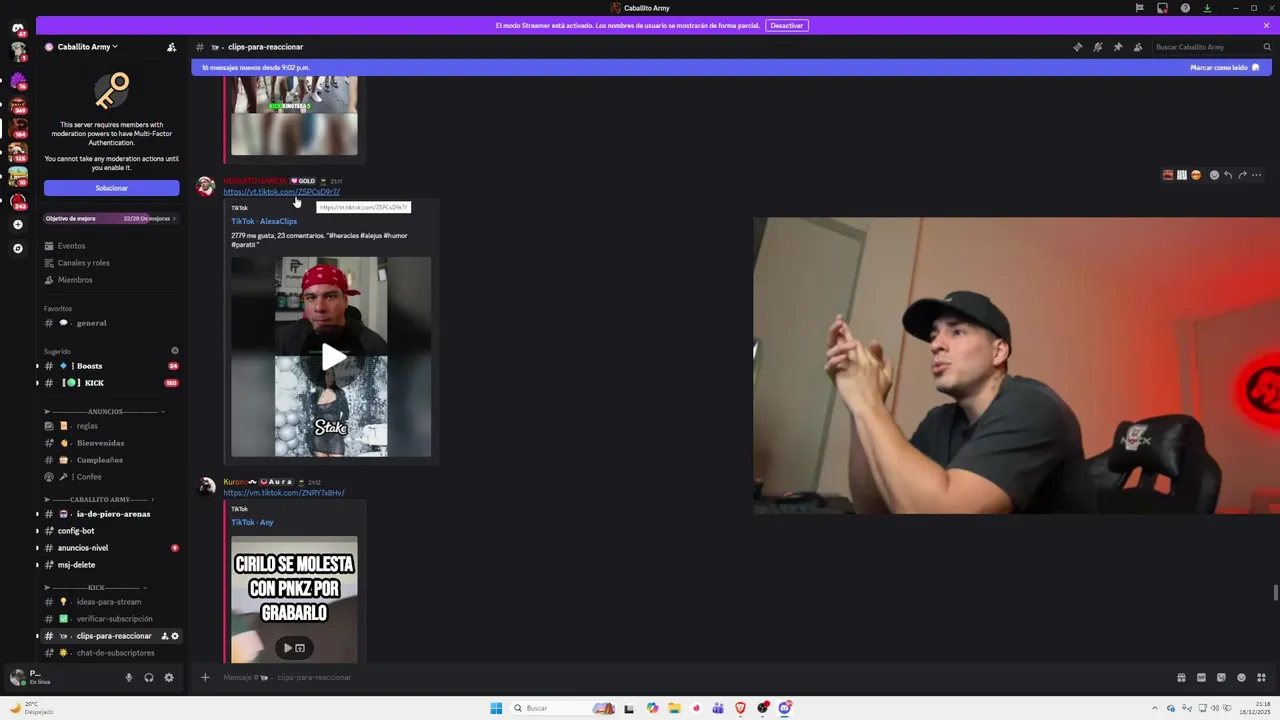This screenshot has width=1280, height=720.
Task: Click TikTok · AlexaClips embed title
Action: (x=264, y=221)
